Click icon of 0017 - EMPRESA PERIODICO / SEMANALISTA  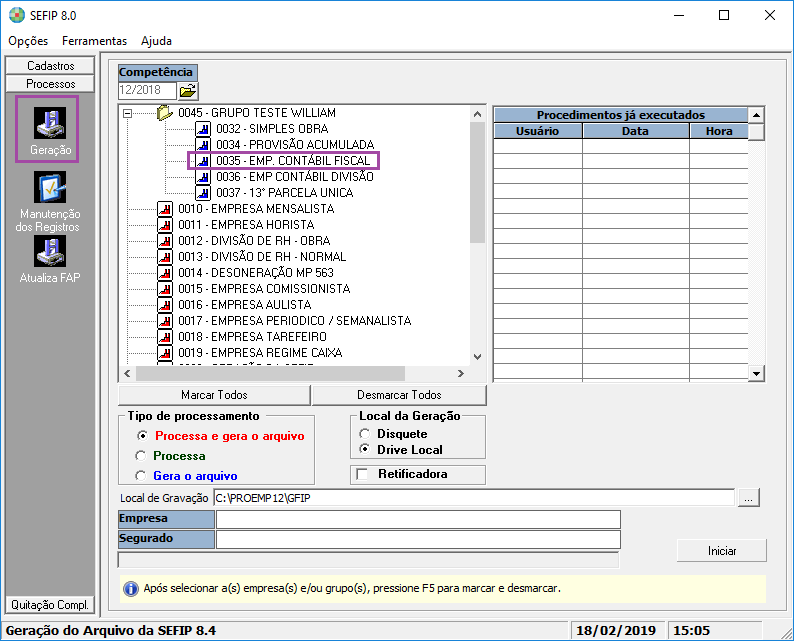click(165, 321)
